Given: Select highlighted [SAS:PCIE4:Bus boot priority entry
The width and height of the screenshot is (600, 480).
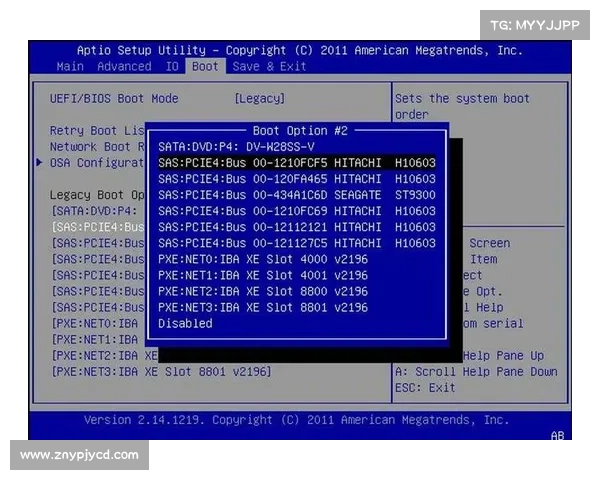Looking at the screenshot, I should tap(98, 227).
